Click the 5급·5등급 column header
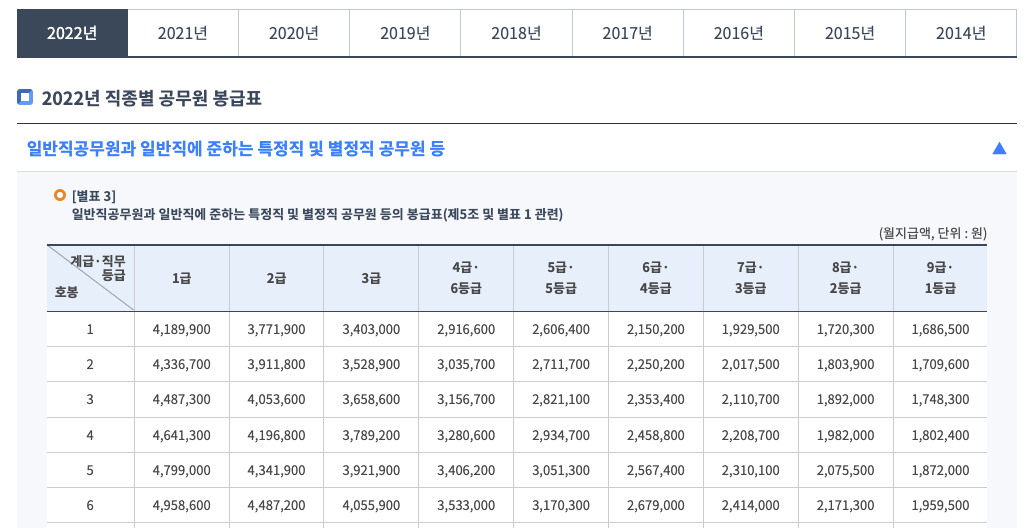This screenshot has height=528, width=1034. coord(561,278)
